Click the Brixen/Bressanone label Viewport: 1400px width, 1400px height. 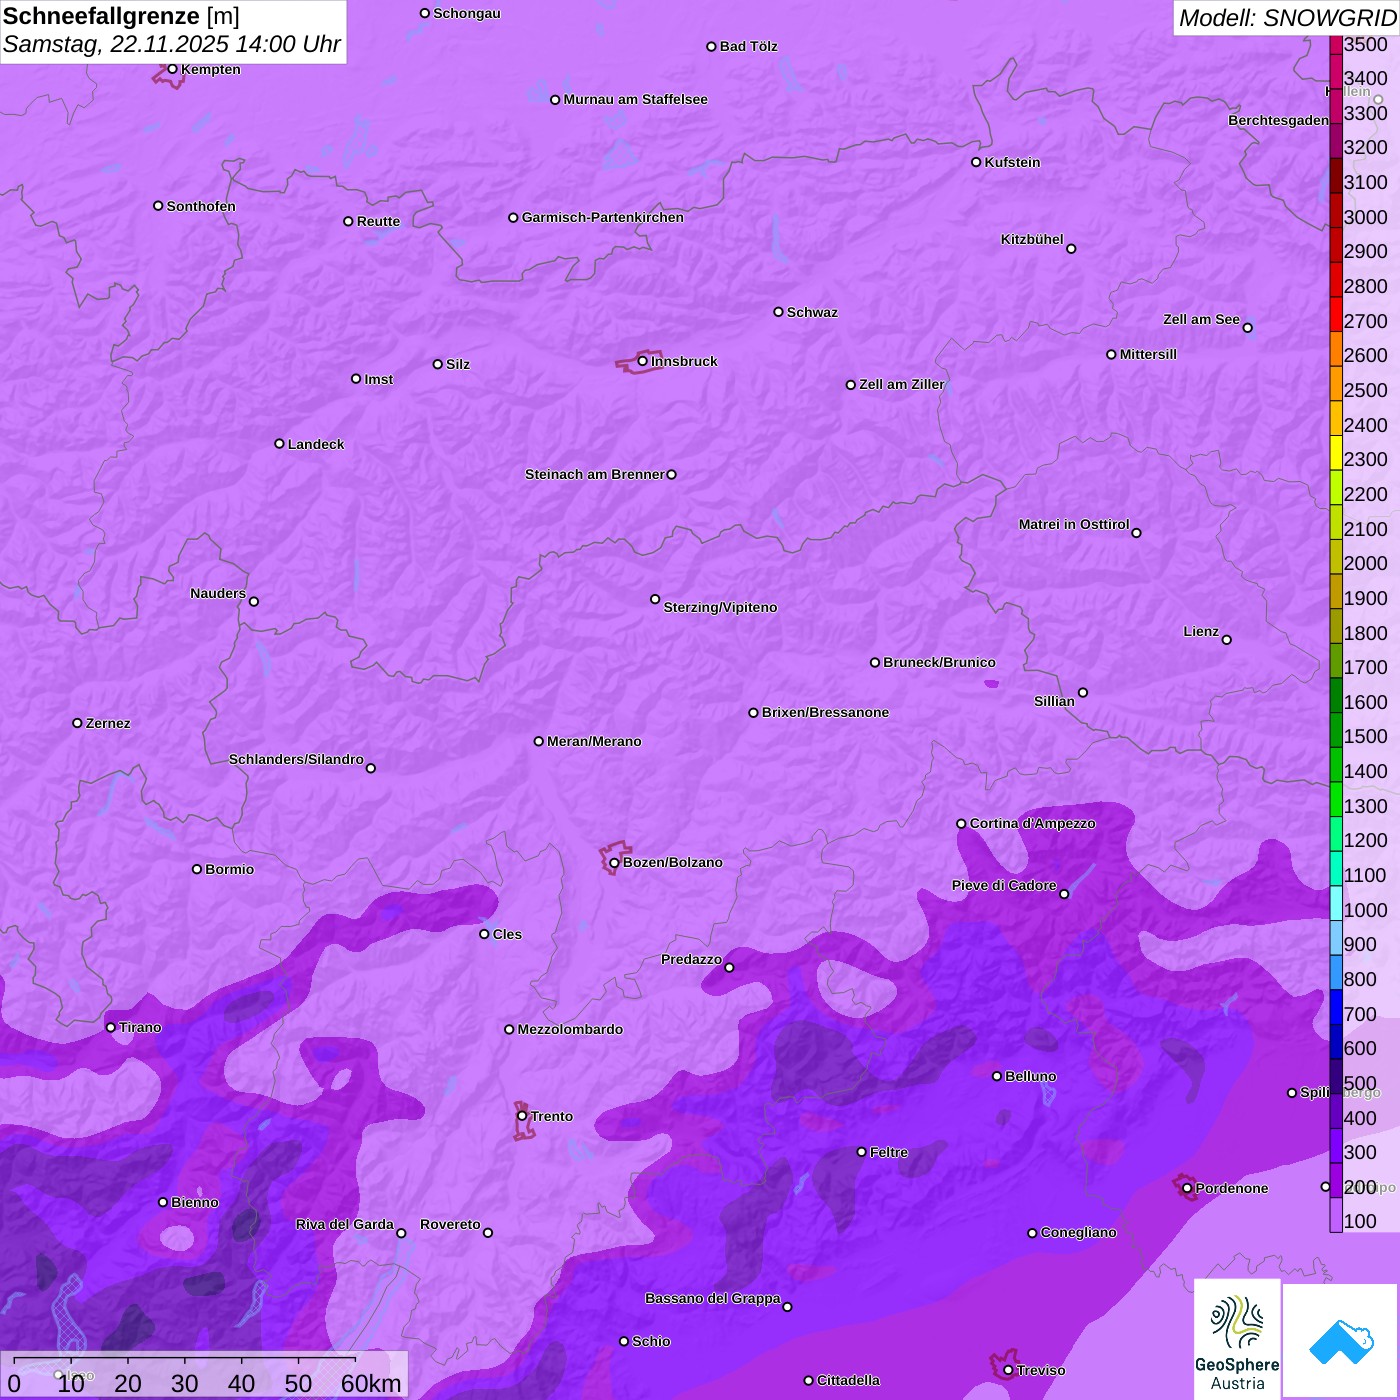coord(825,712)
